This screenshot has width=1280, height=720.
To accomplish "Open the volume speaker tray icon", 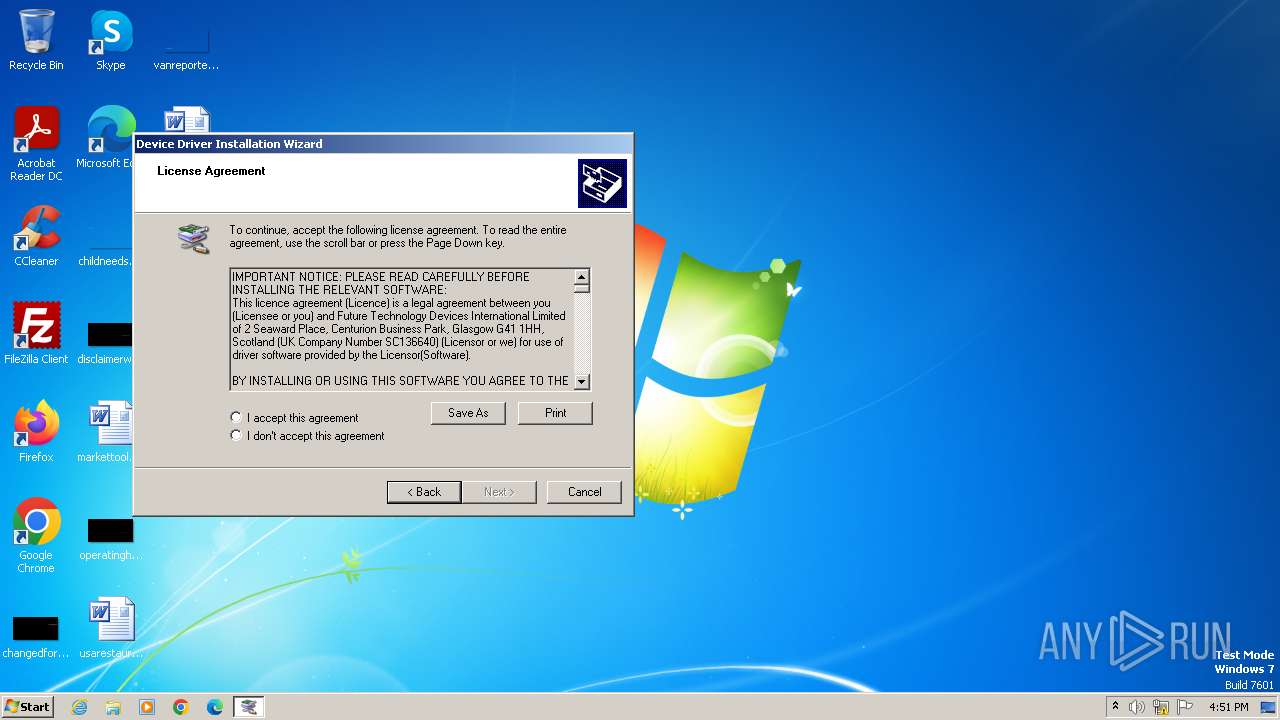I will [1137, 707].
